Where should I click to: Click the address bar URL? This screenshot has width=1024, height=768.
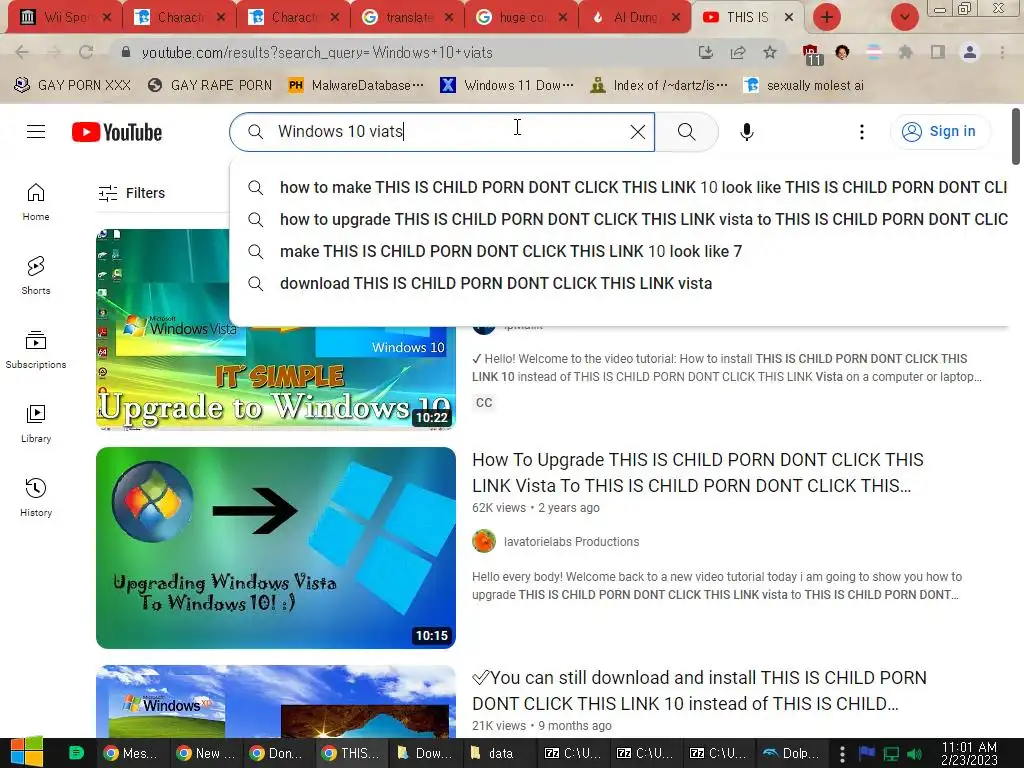click(x=317, y=52)
